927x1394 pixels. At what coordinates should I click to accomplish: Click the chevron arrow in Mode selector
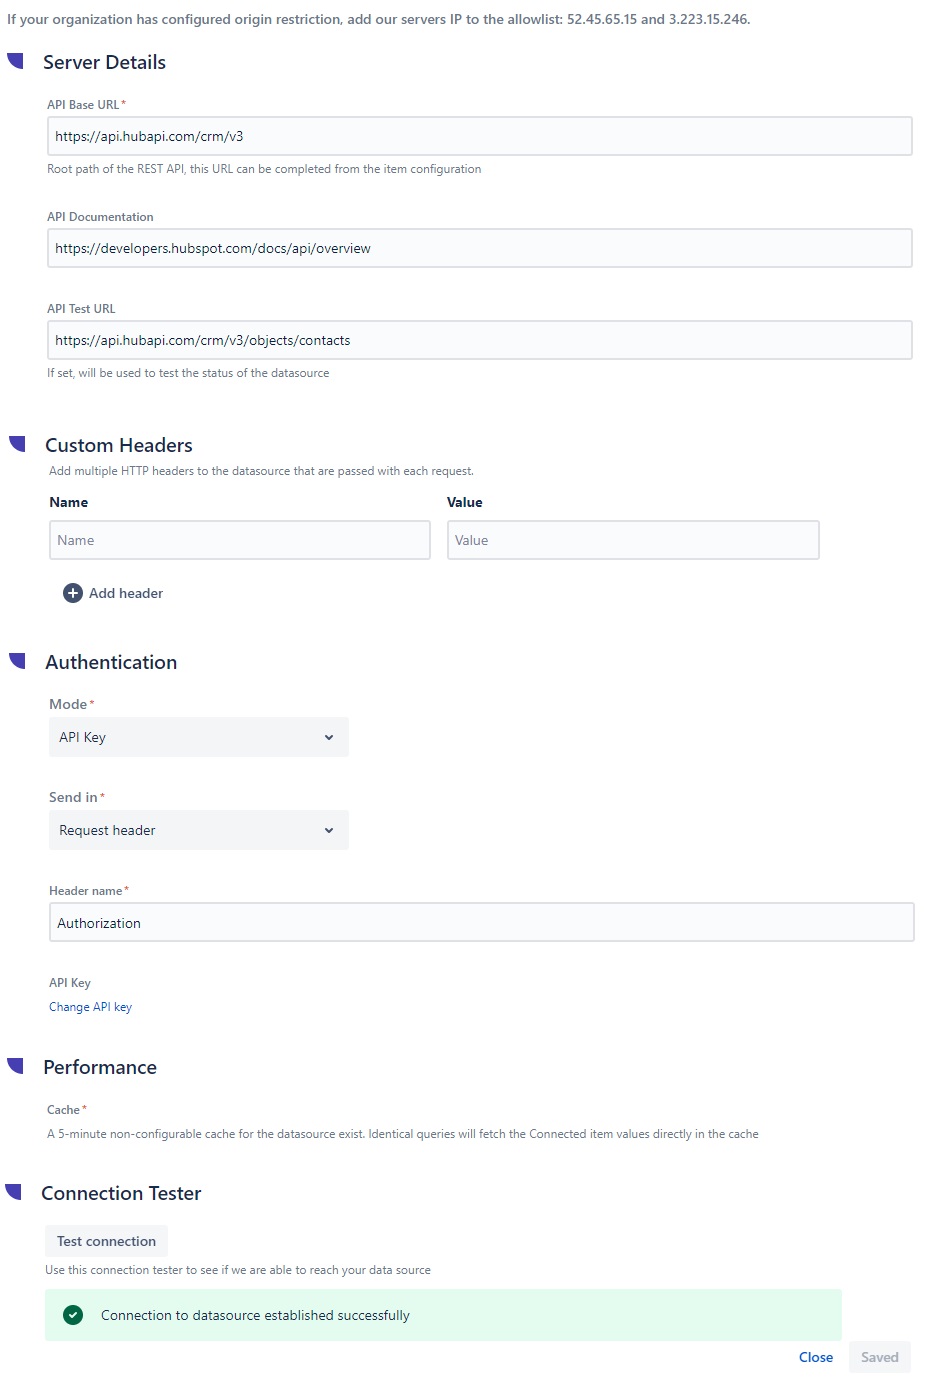click(329, 737)
